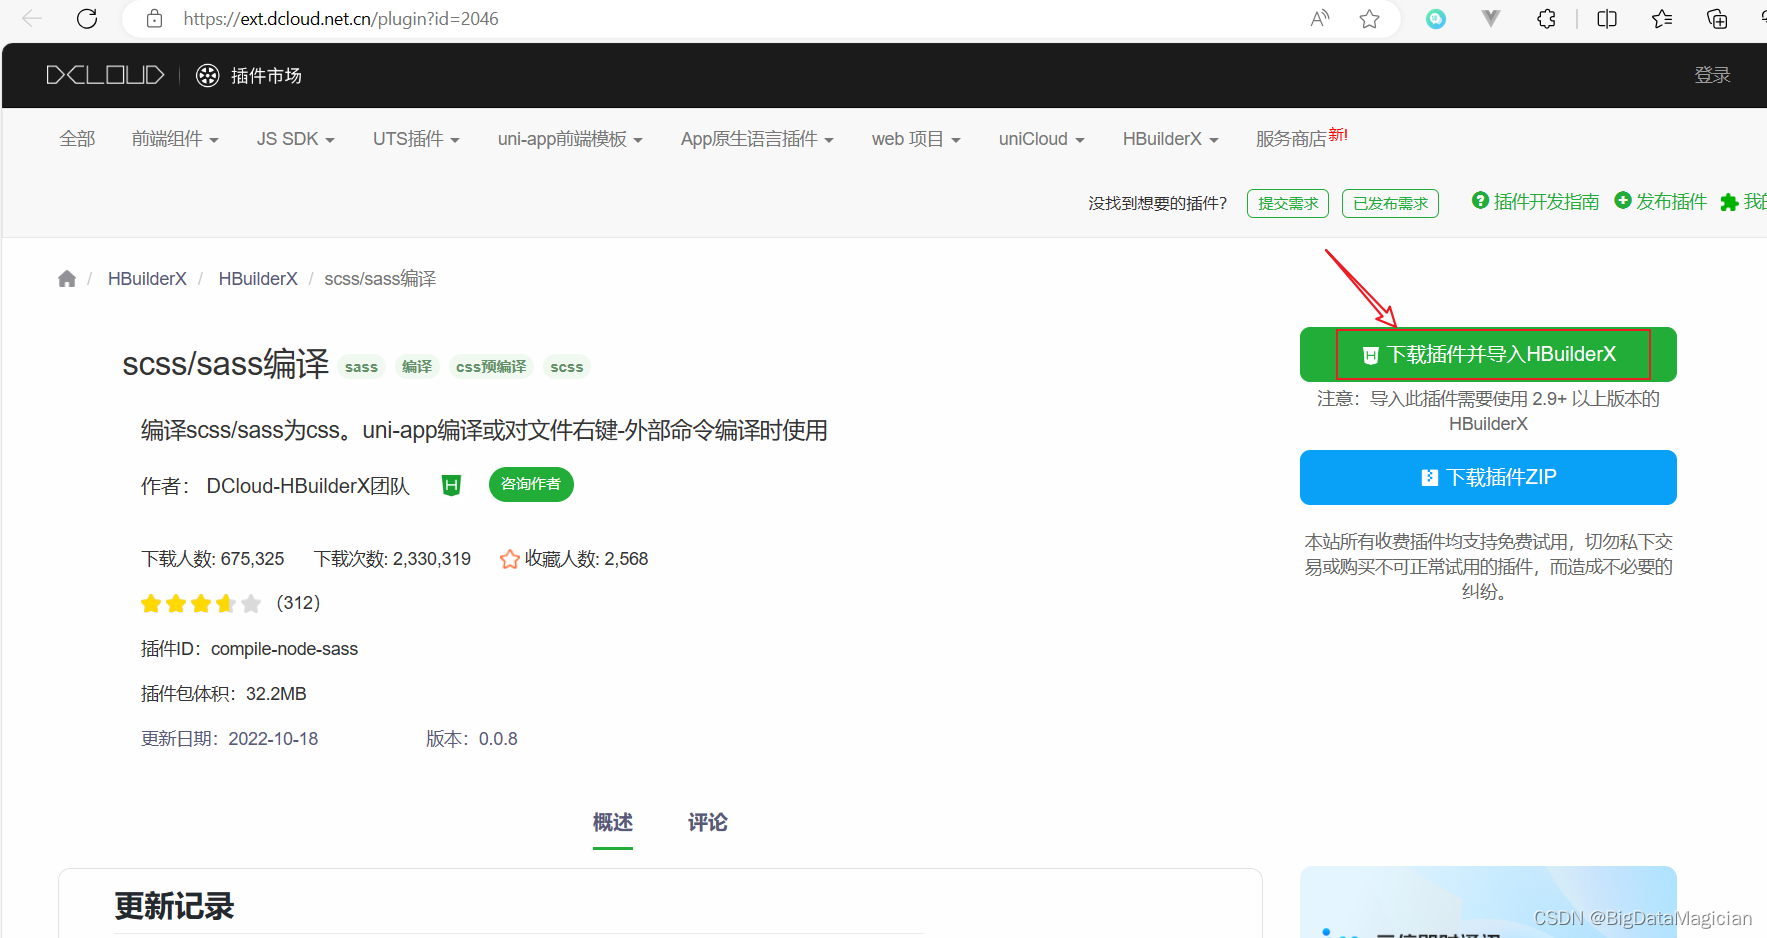Open browser Extensions puzzle icon
The height and width of the screenshot is (938, 1767).
(x=1547, y=19)
